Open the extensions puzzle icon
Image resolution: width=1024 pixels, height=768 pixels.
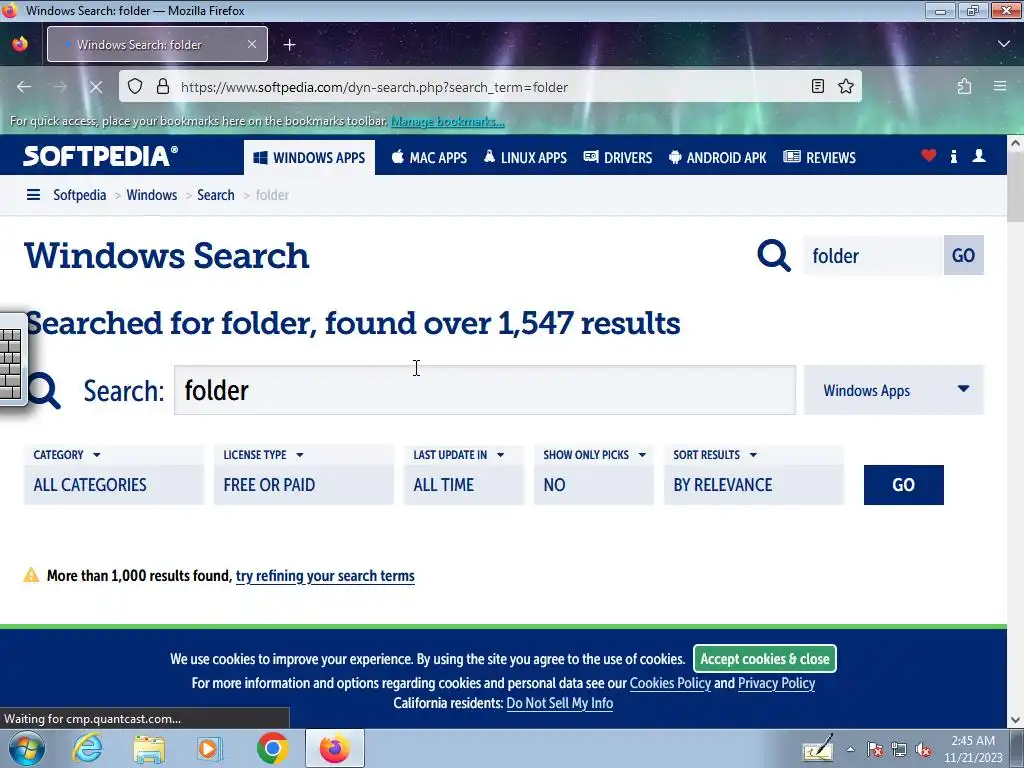point(965,86)
